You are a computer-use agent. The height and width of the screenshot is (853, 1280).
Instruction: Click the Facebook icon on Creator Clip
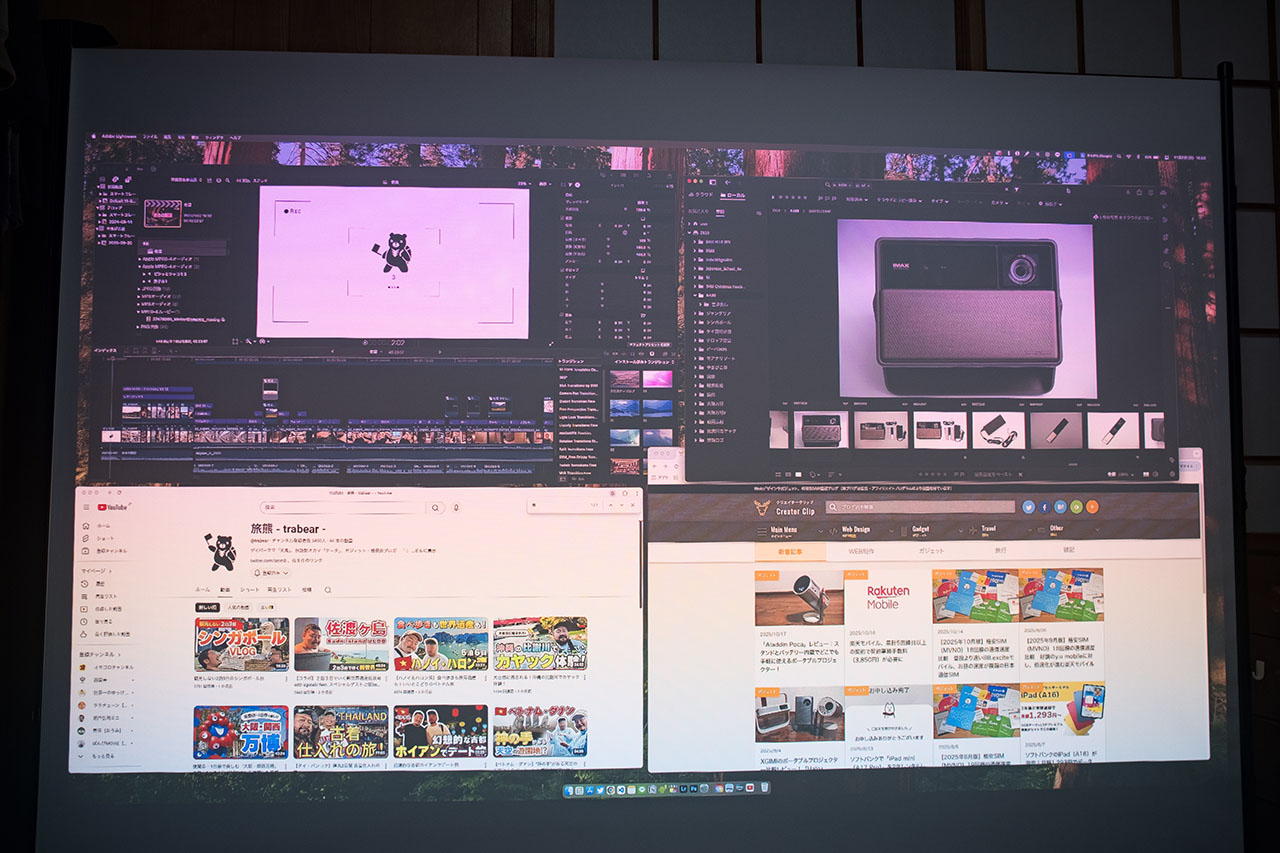(1044, 507)
